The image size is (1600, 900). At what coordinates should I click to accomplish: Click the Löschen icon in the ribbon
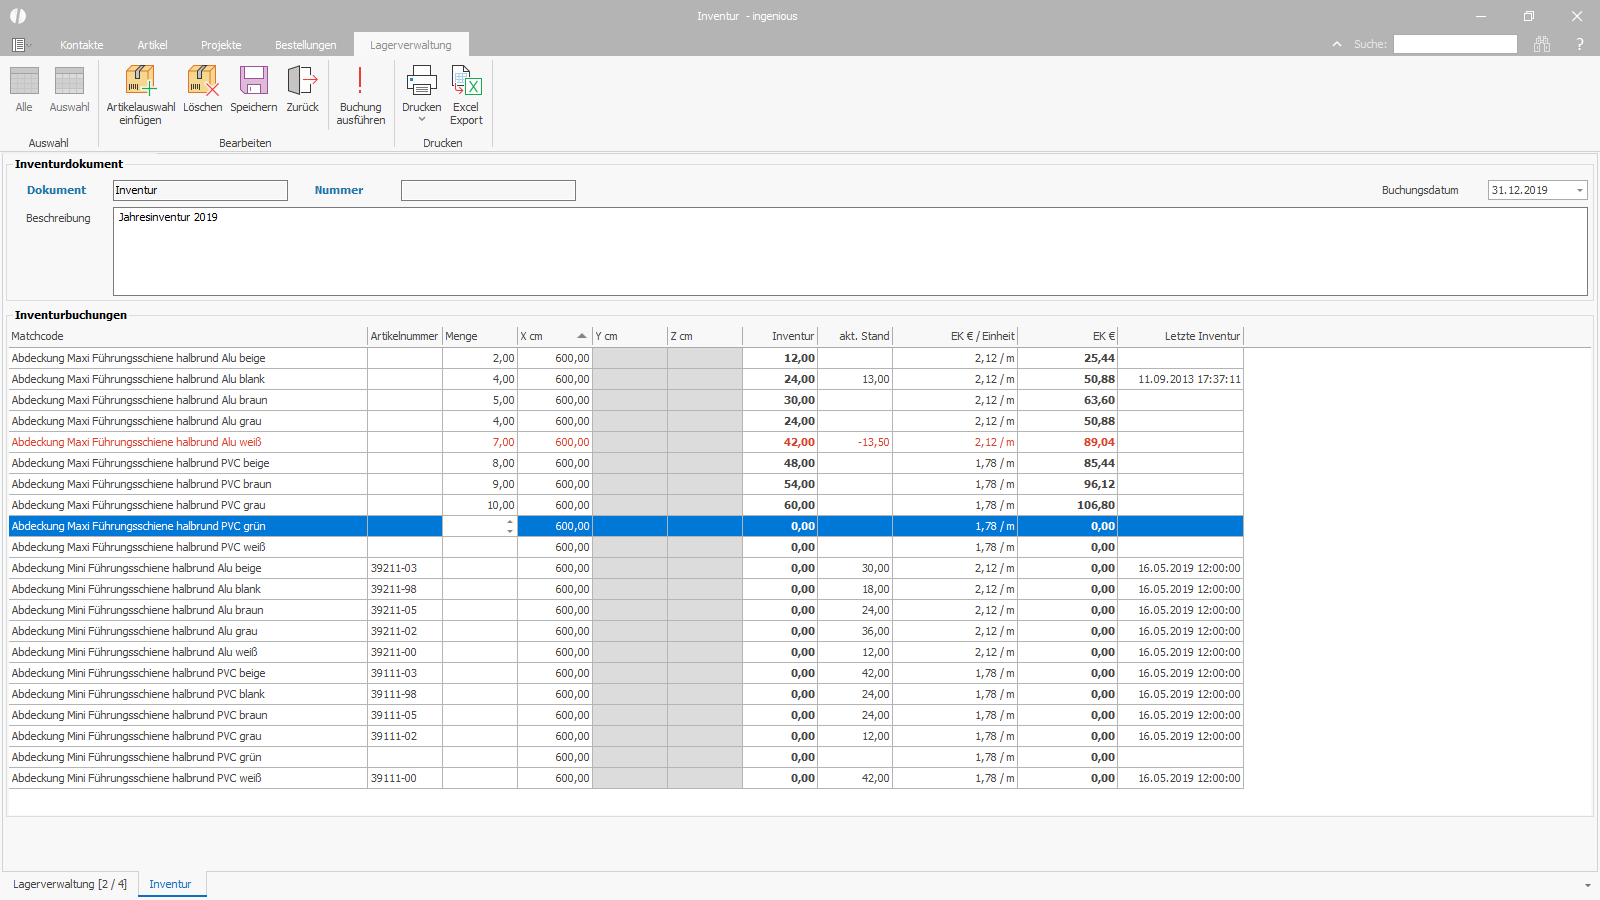(203, 81)
